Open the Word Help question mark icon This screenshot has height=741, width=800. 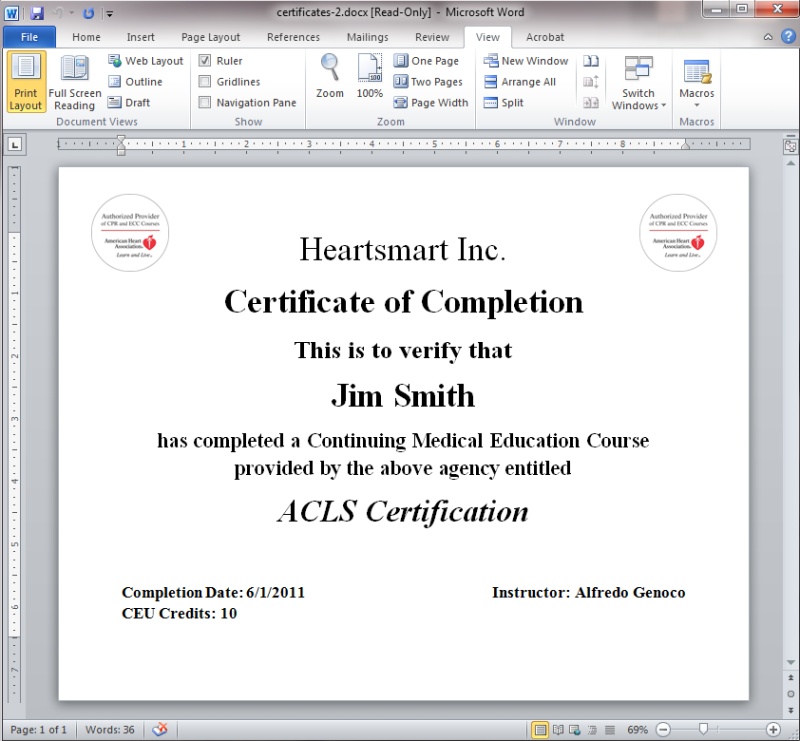(788, 37)
